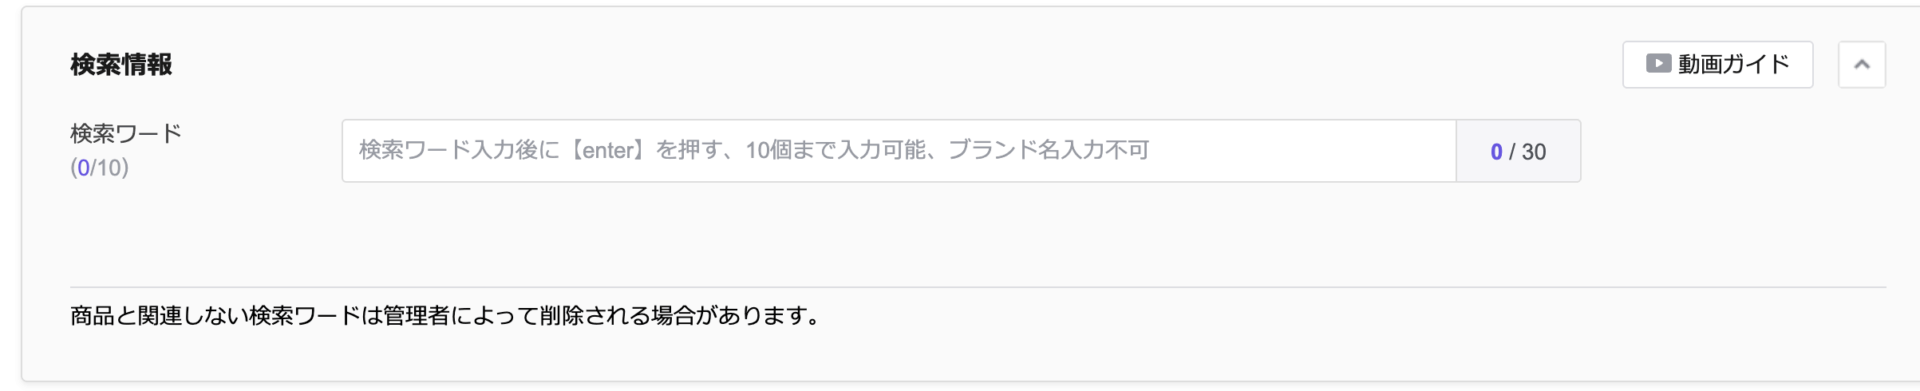Collapse the 検索情報 section with the chevron

point(1861,64)
